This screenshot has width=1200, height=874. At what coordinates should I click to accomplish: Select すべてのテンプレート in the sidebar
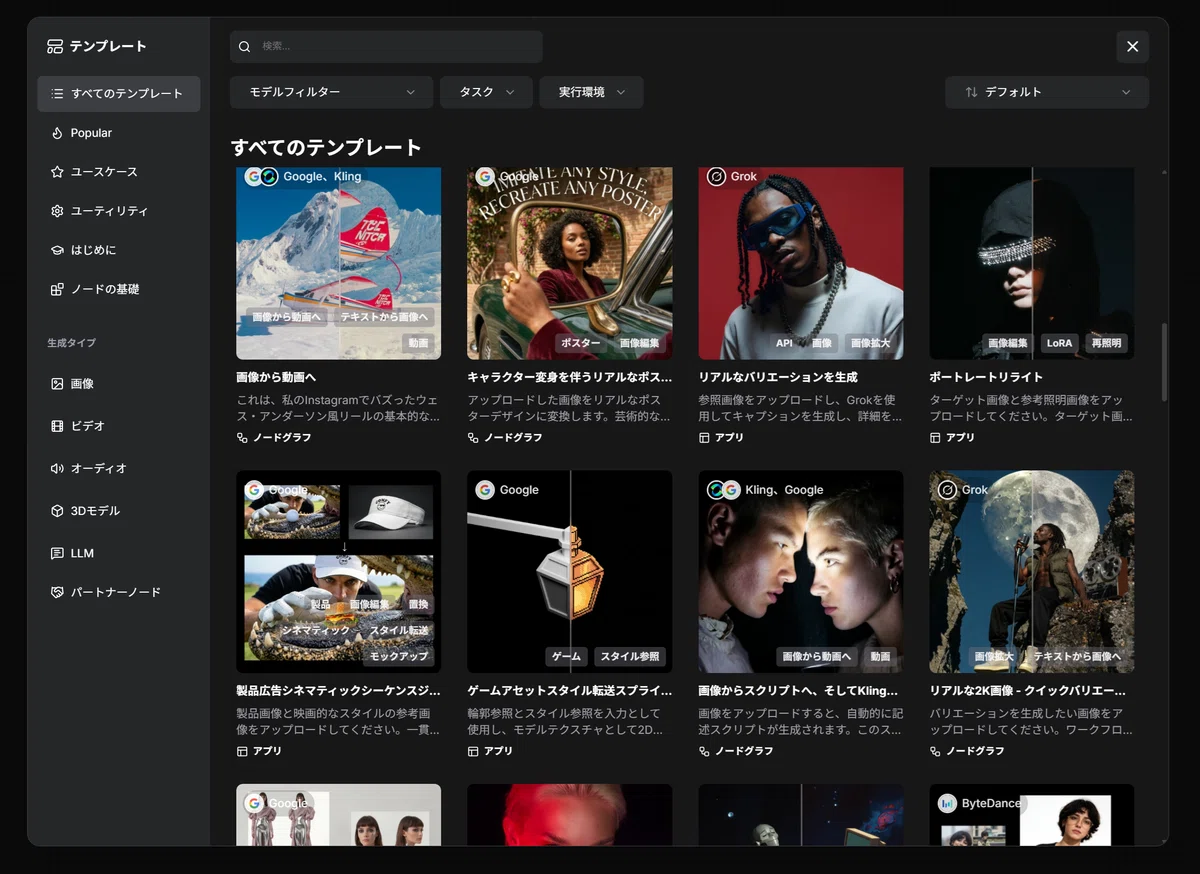click(119, 94)
